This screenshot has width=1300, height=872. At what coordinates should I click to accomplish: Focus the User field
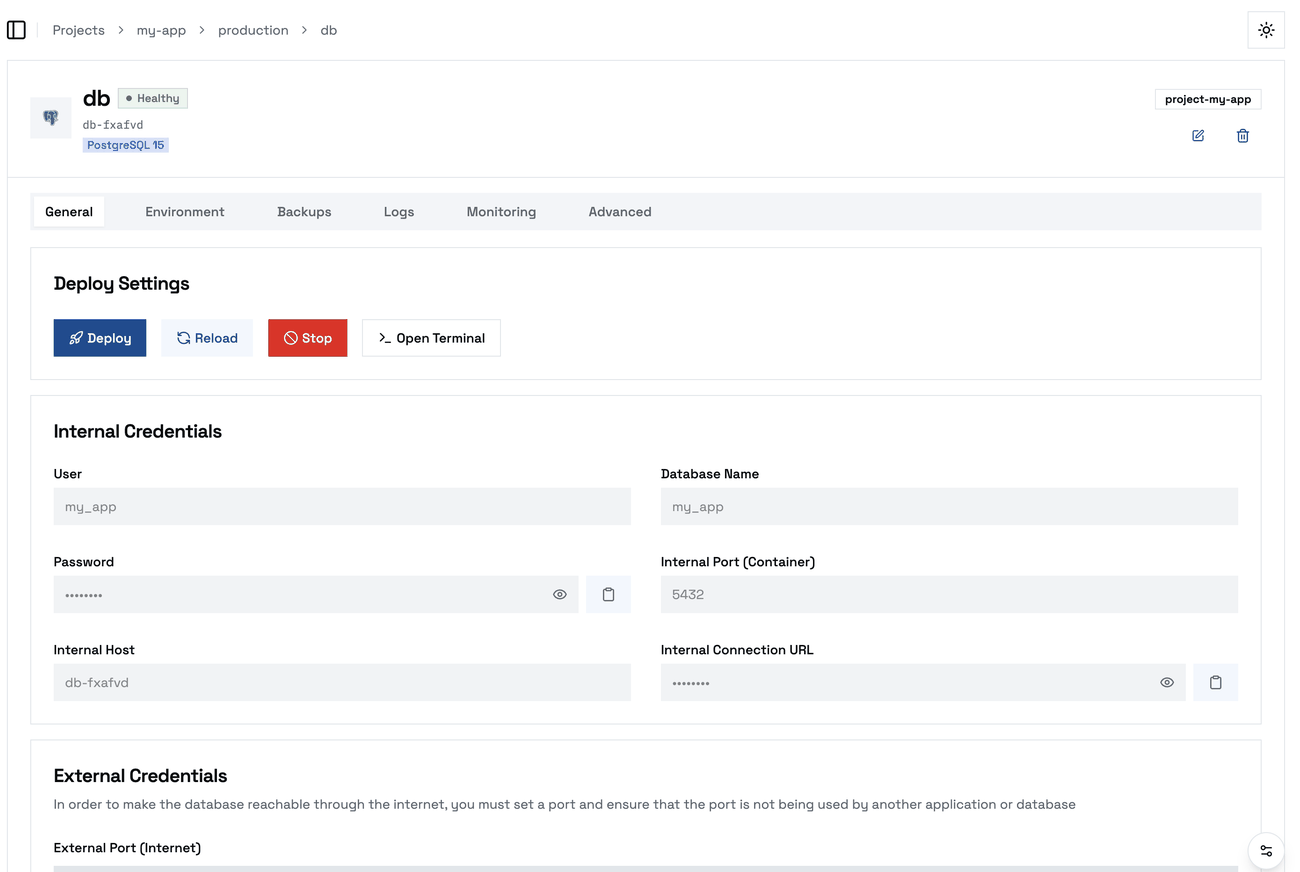342,507
